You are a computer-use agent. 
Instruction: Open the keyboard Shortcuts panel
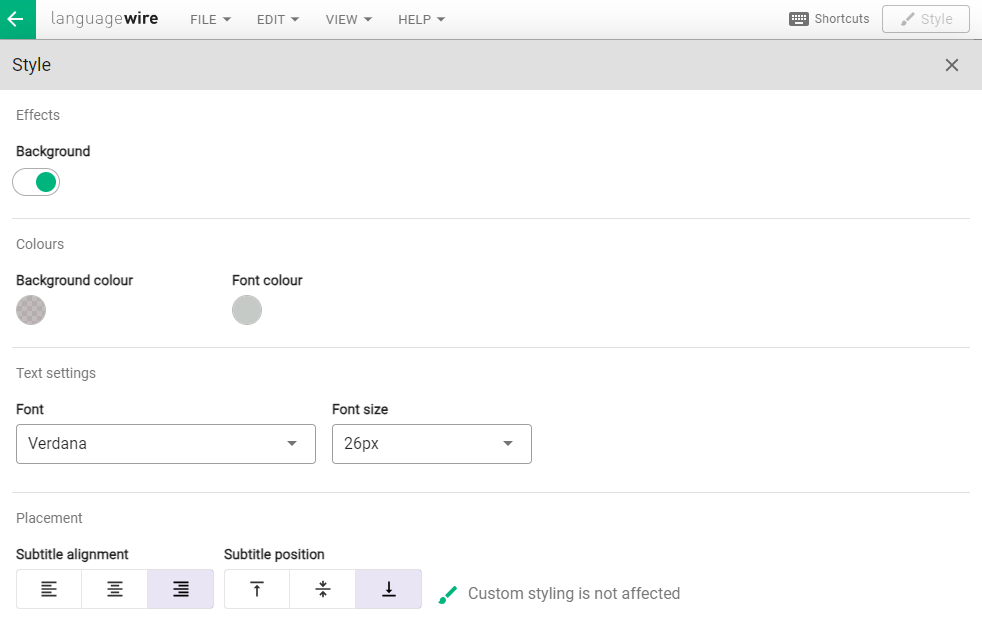point(828,19)
